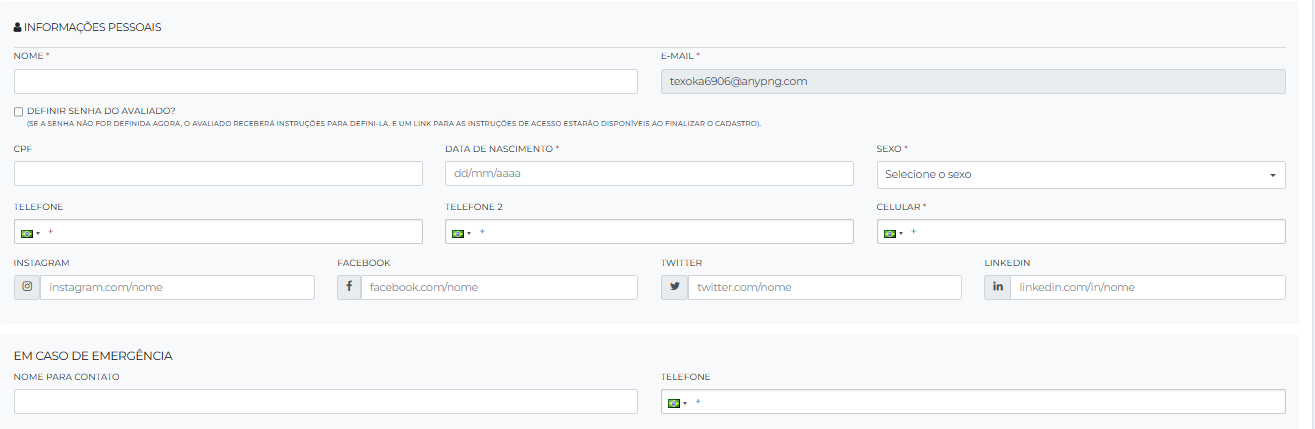Click the user icon beside Informações Pessoais

click(17, 27)
